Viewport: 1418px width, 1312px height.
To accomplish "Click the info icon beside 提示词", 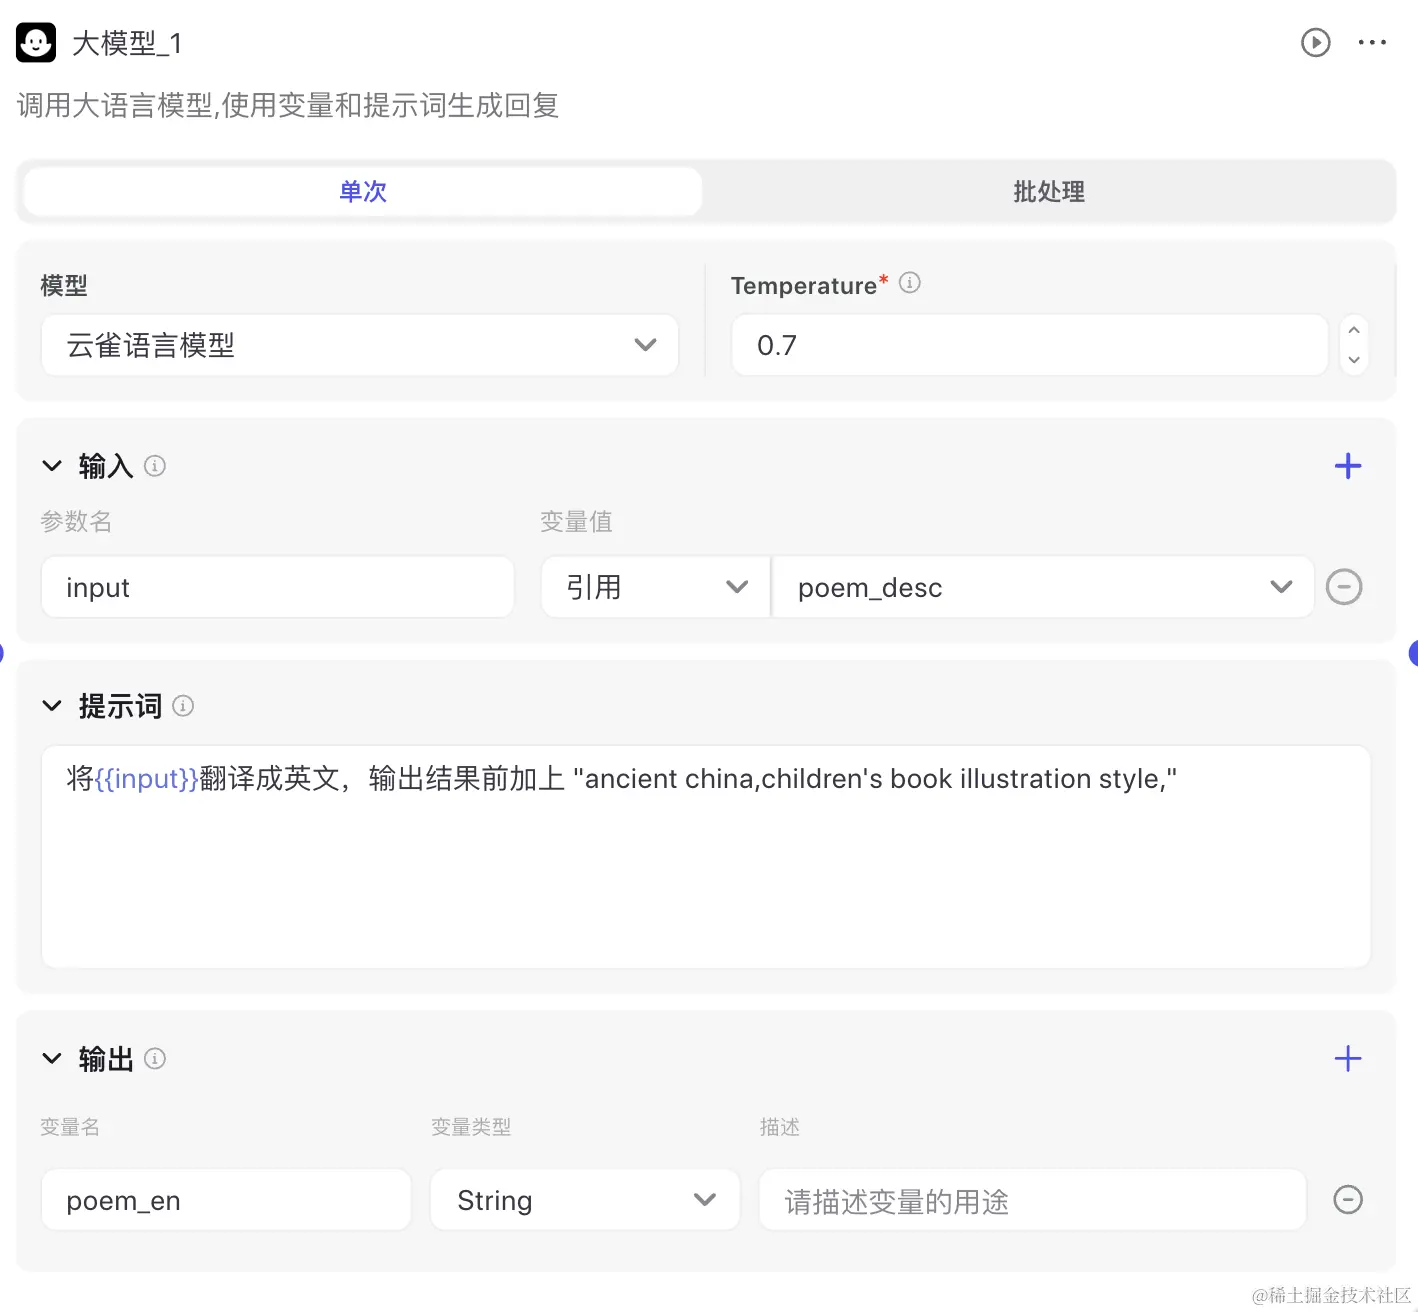I will point(183,706).
